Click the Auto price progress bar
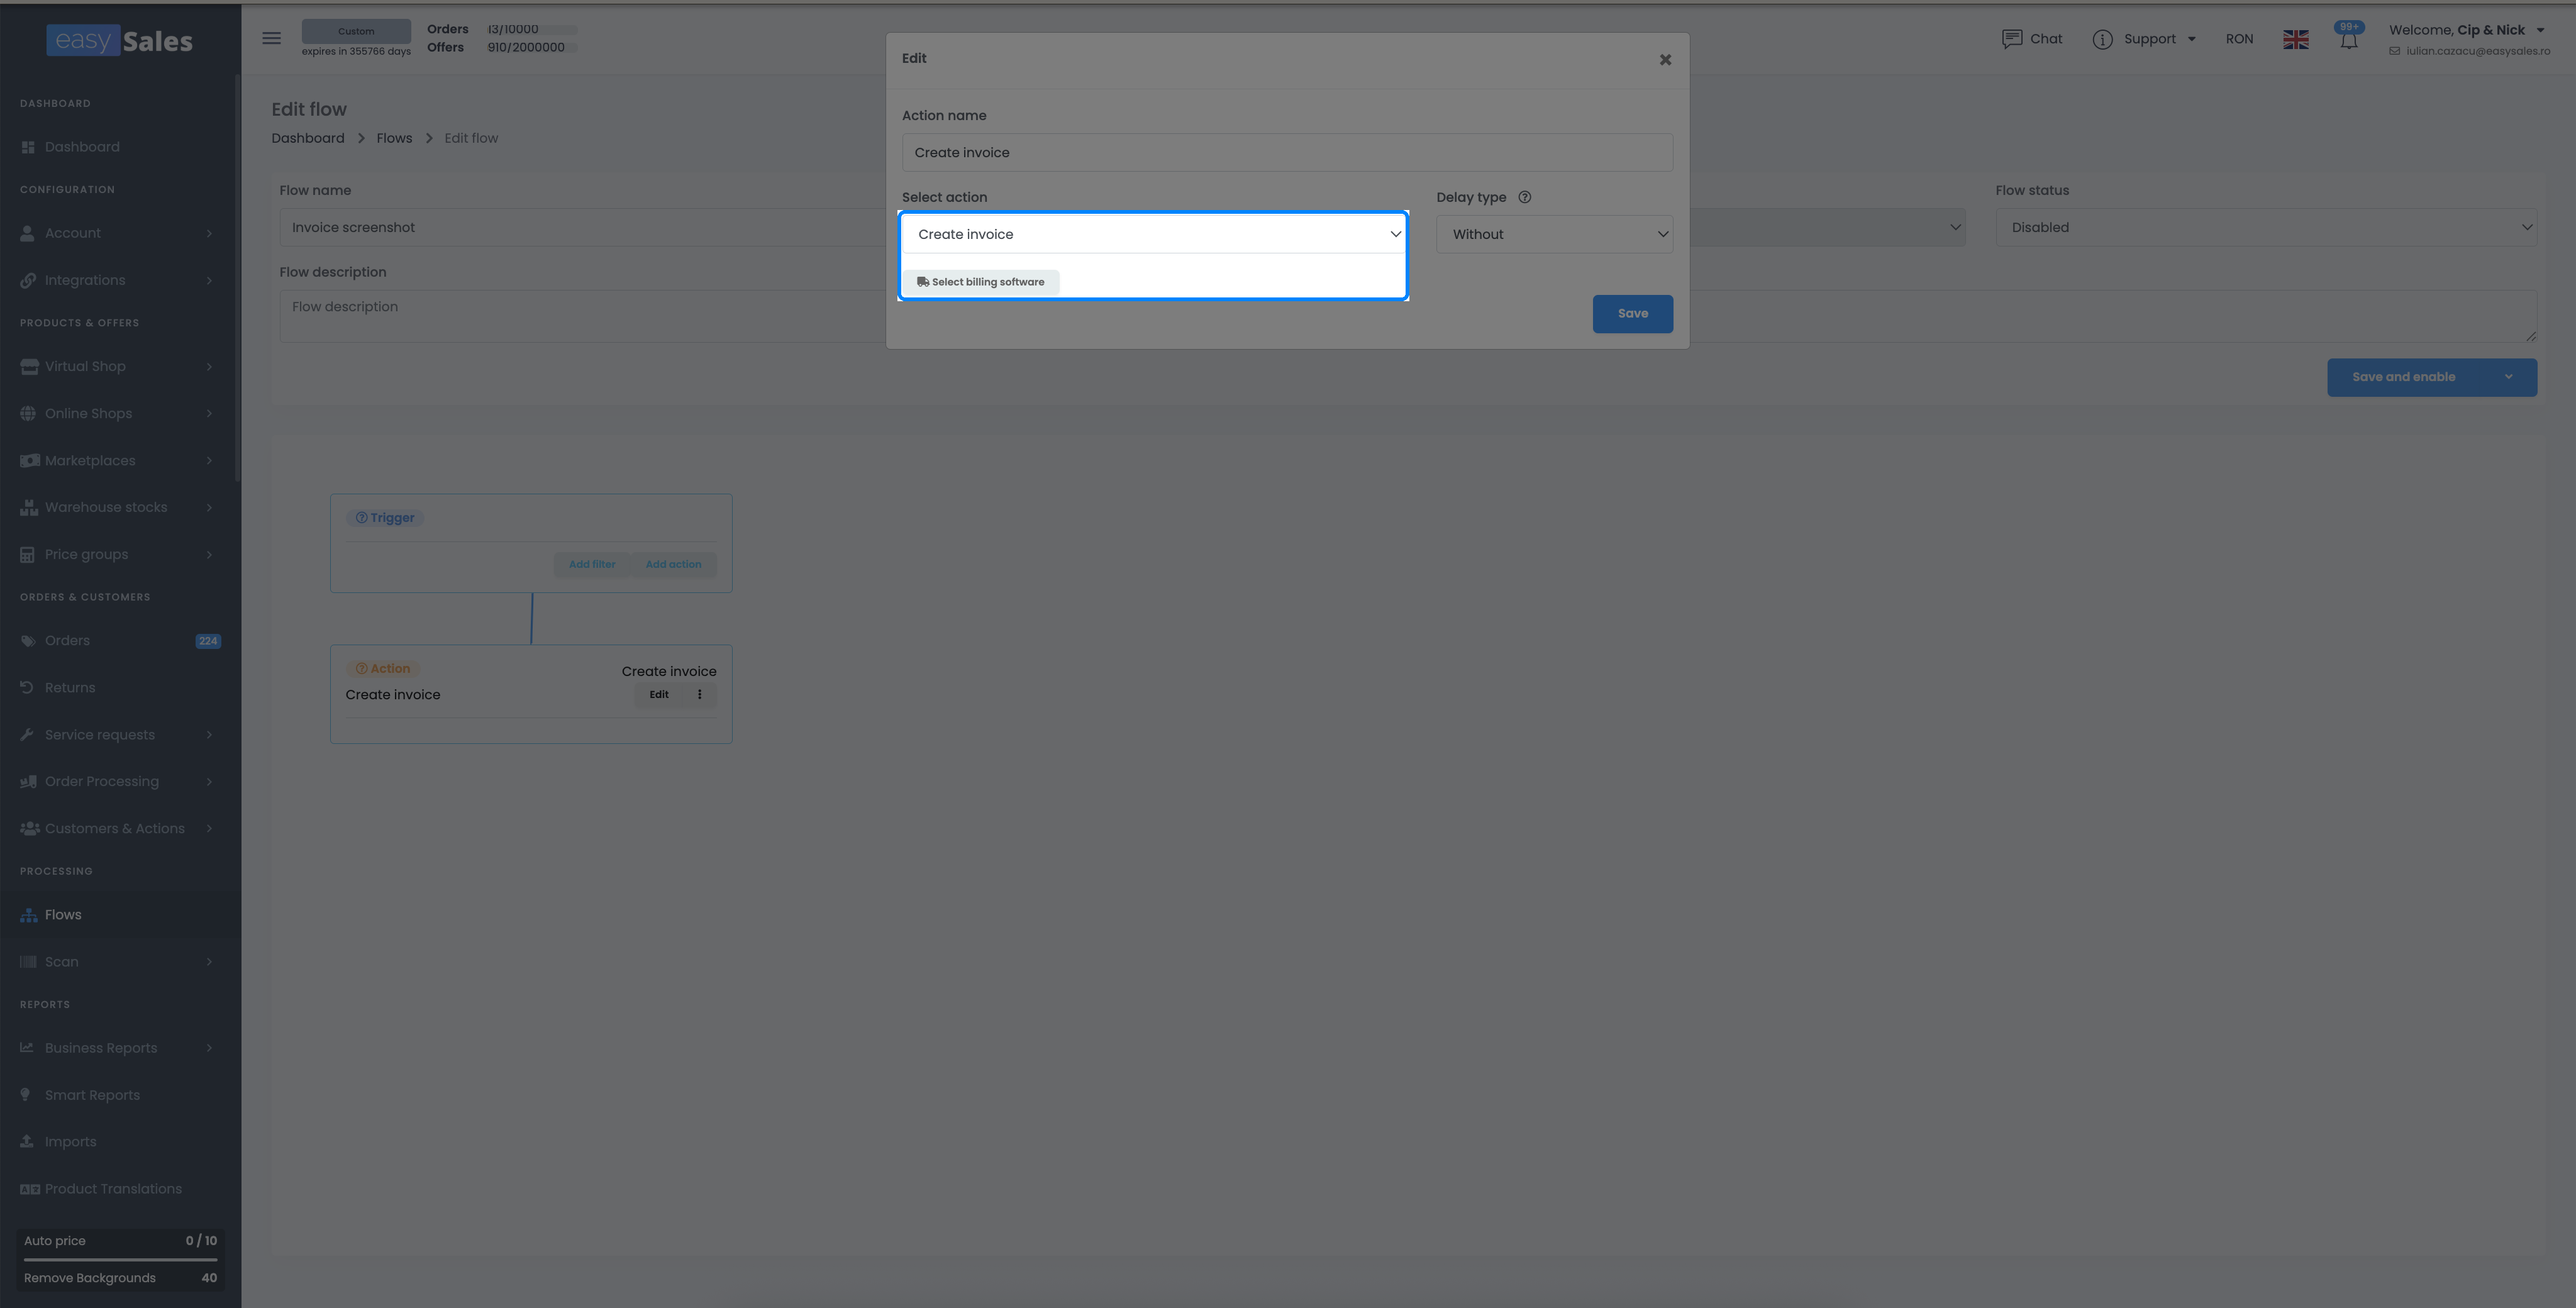Image resolution: width=2576 pixels, height=1308 pixels. 120,1259
